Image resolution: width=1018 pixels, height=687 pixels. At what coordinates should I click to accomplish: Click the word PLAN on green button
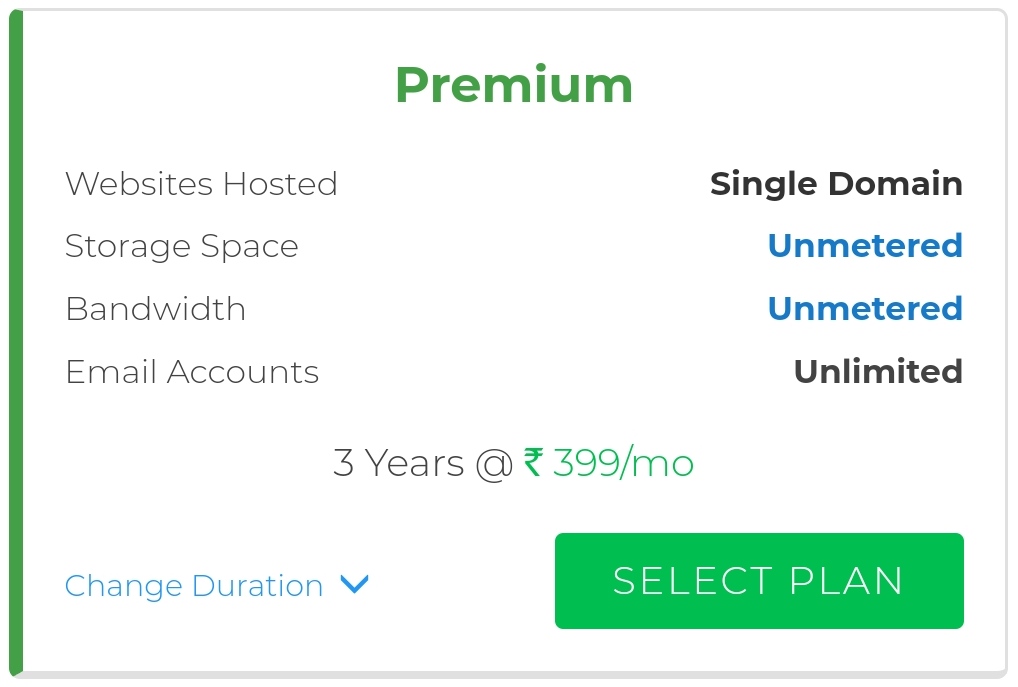pos(846,581)
